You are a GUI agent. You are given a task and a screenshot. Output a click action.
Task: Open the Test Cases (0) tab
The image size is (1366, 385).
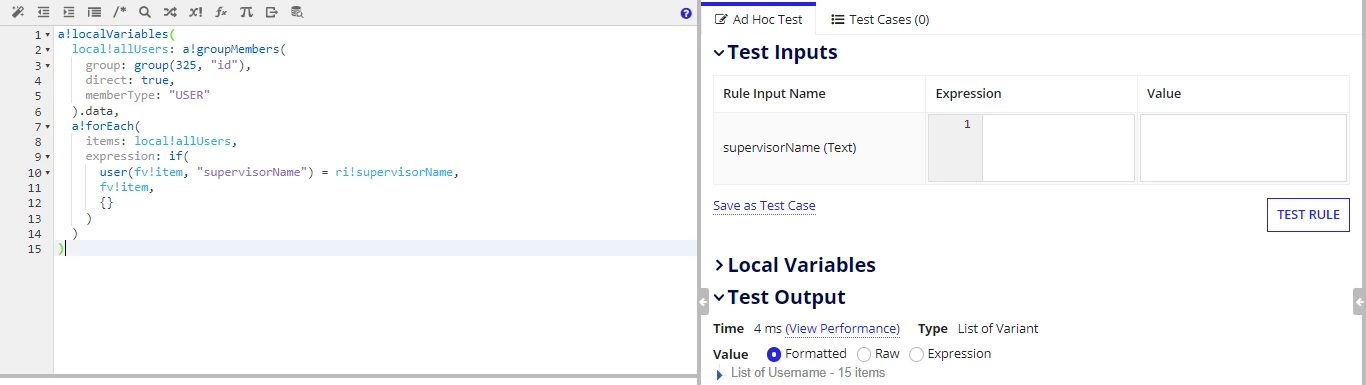[879, 19]
